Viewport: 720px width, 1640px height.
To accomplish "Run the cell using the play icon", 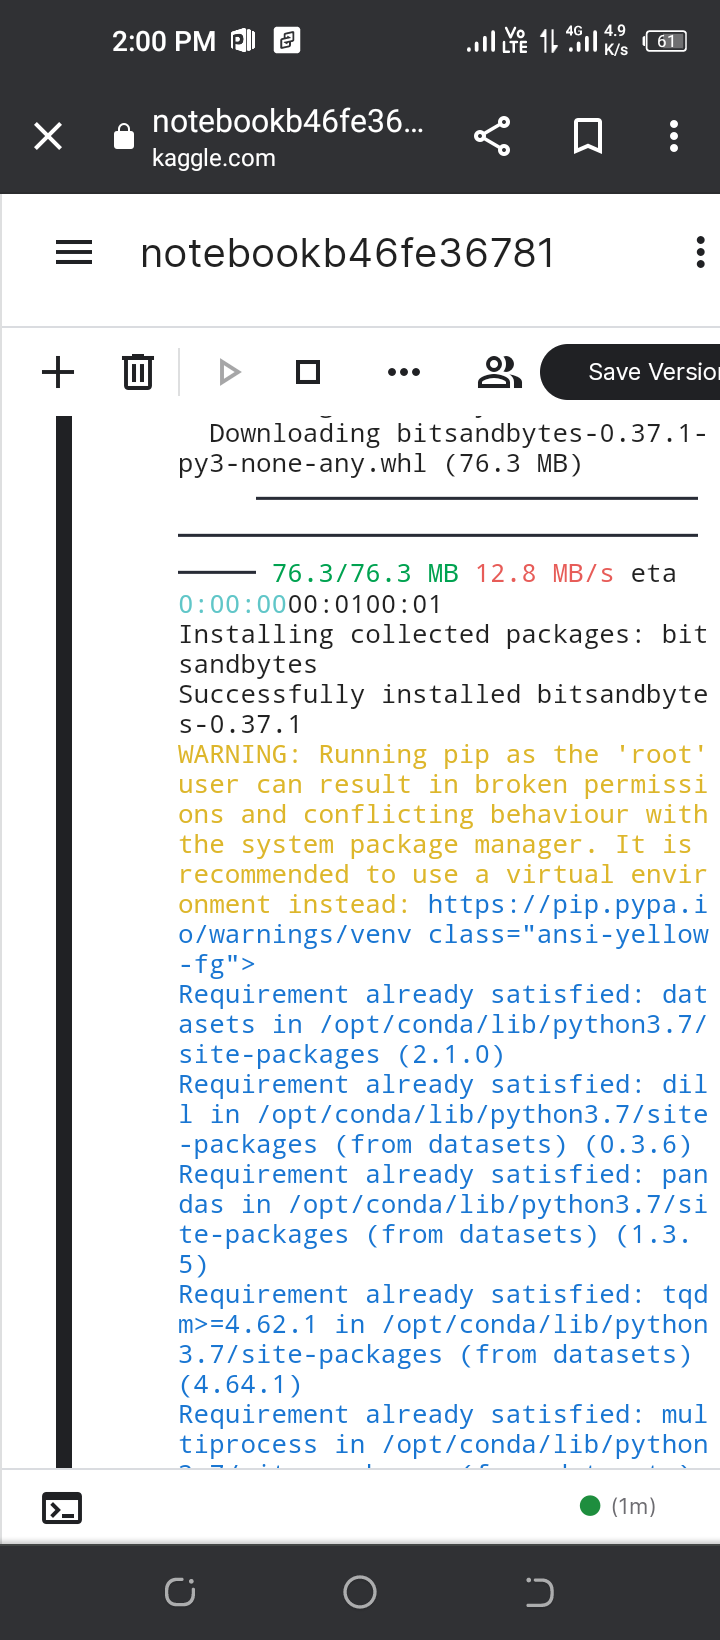I will coord(229,372).
